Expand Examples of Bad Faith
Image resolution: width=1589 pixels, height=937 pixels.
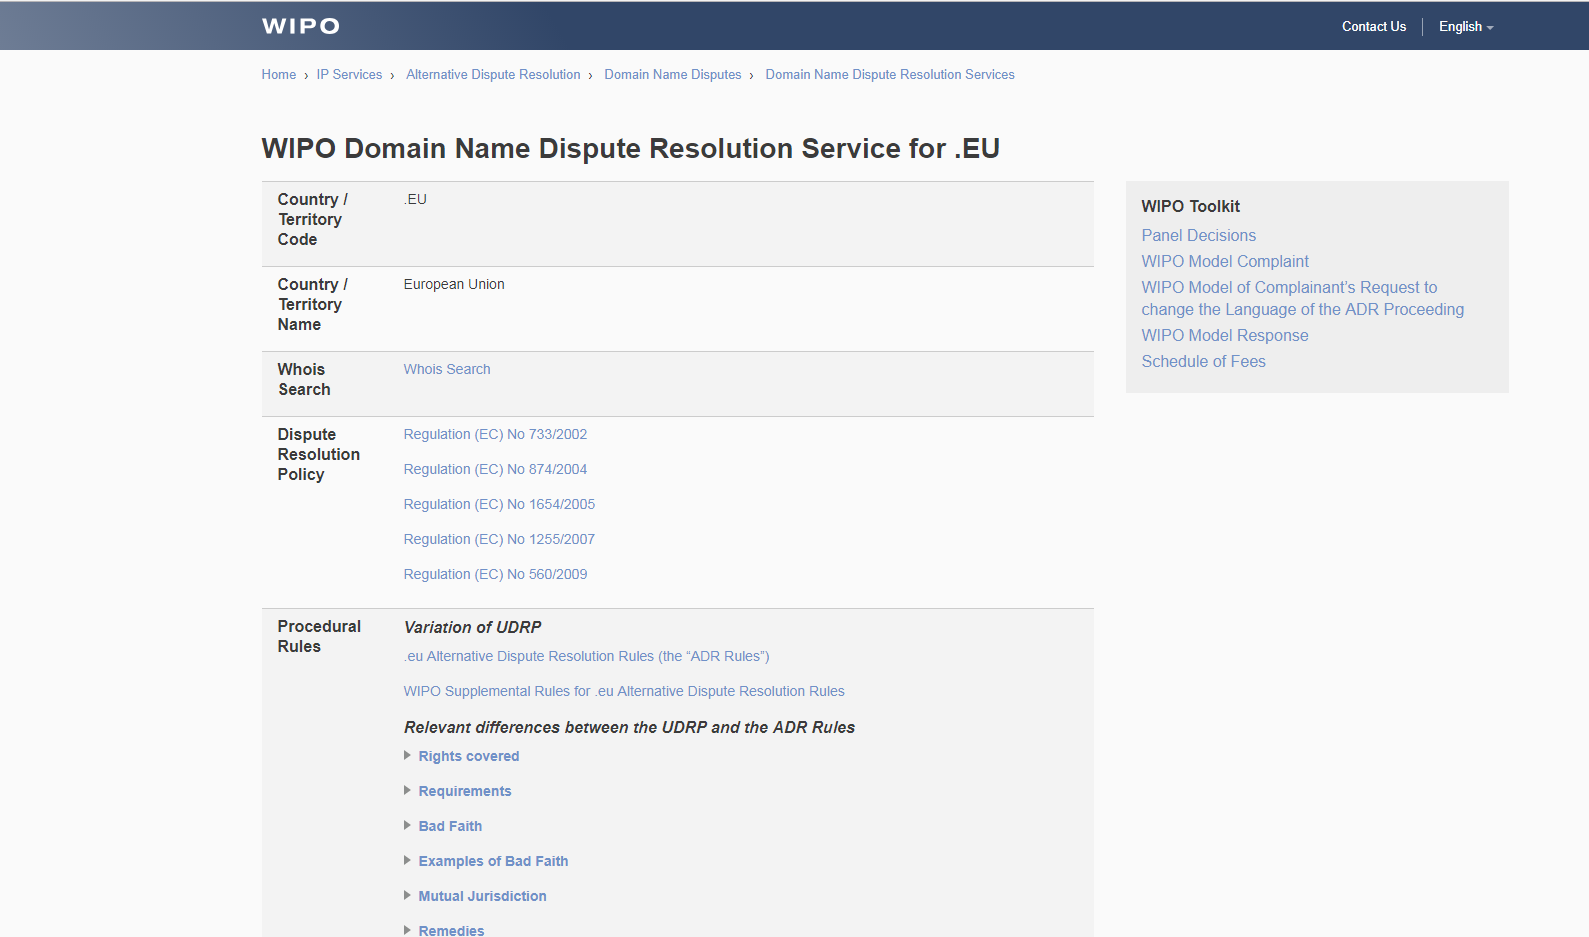[x=493, y=861]
